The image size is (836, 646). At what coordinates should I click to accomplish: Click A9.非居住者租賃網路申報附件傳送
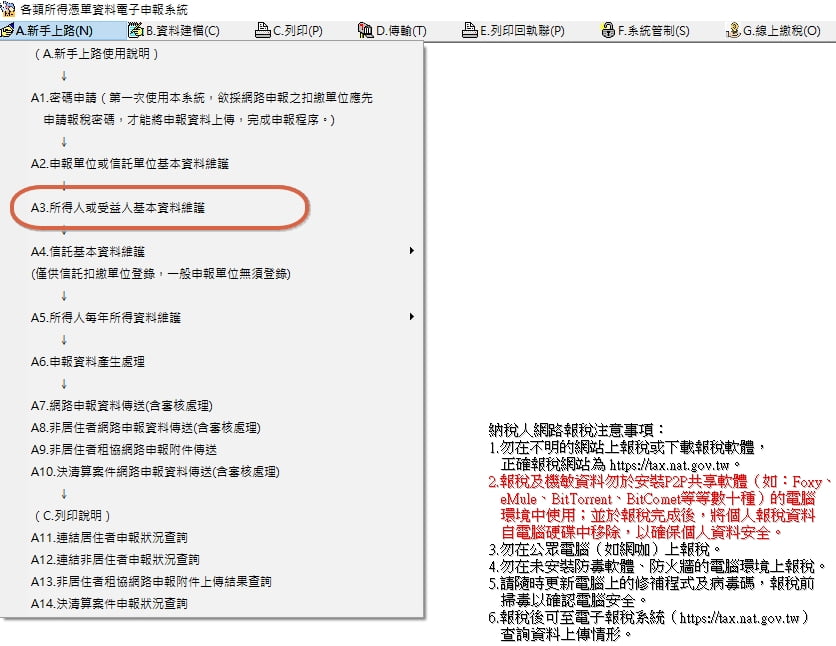[x=123, y=449]
